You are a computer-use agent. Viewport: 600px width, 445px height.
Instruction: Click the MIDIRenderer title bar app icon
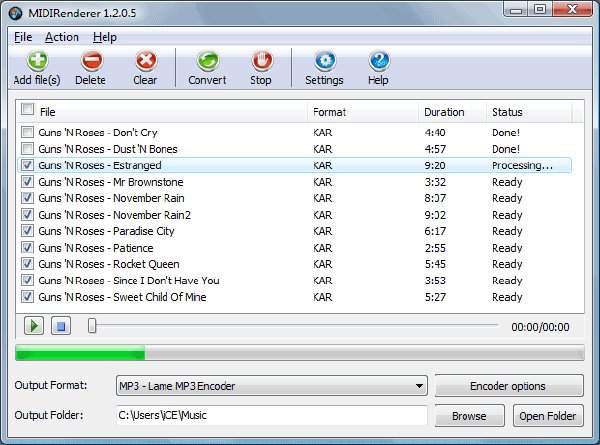click(x=16, y=13)
